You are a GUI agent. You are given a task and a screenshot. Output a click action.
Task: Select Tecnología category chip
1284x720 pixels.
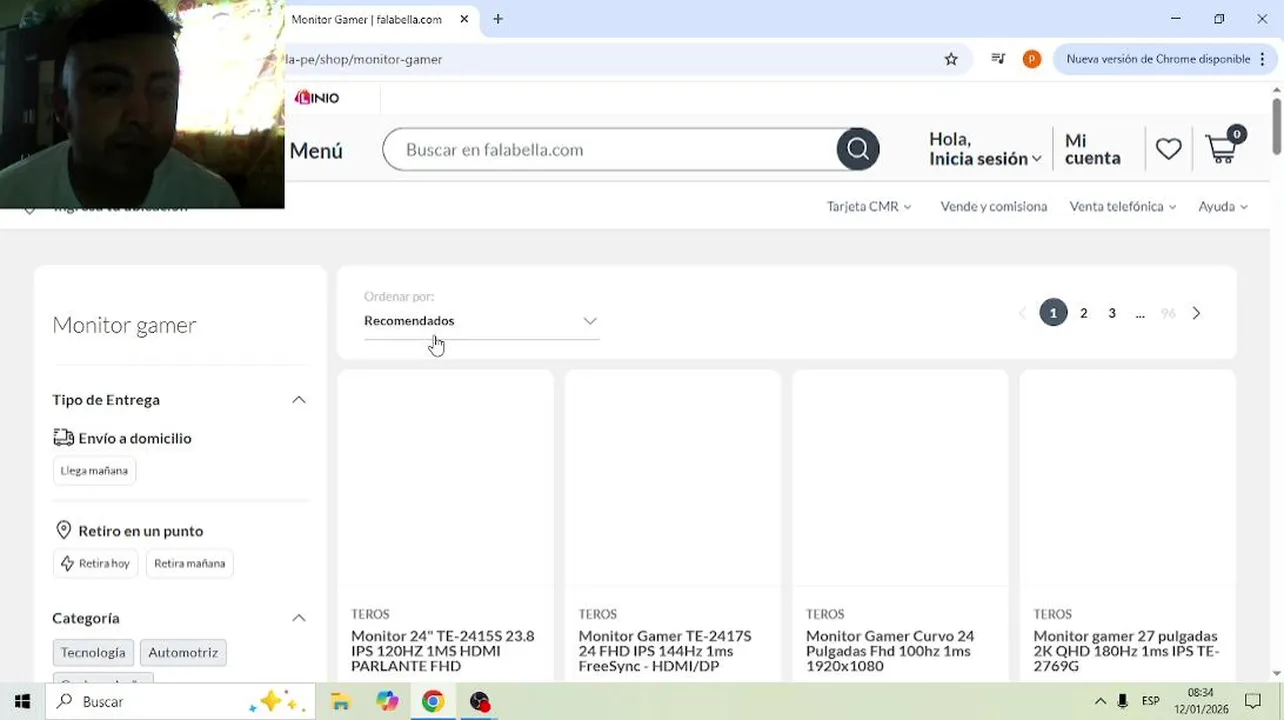pyautogui.click(x=93, y=652)
